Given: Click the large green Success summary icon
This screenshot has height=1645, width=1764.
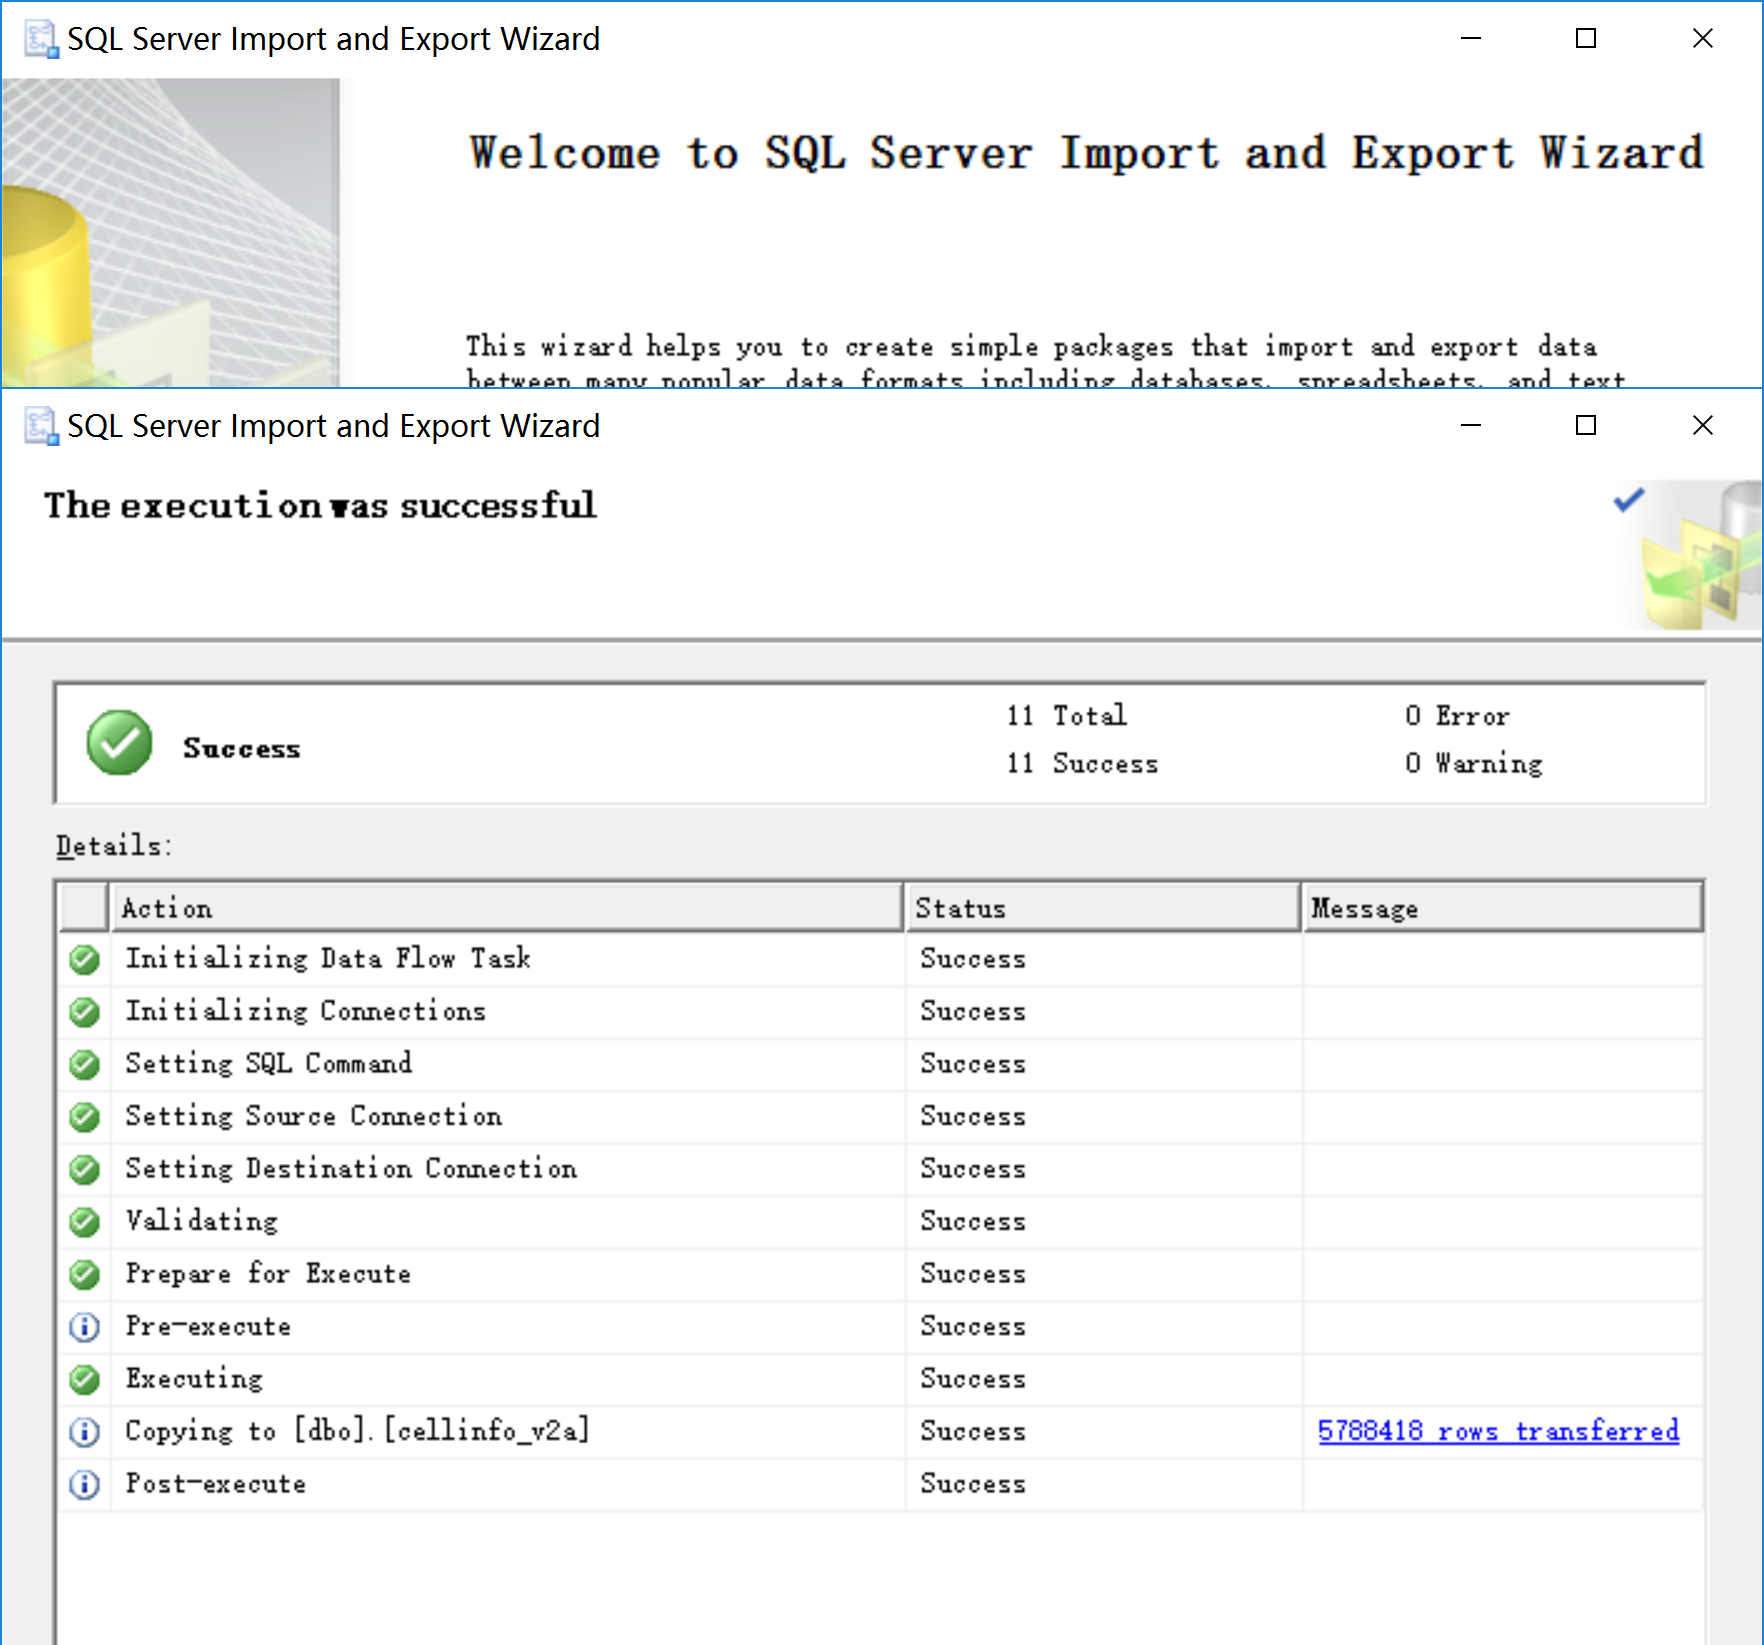Looking at the screenshot, I should 119,743.
